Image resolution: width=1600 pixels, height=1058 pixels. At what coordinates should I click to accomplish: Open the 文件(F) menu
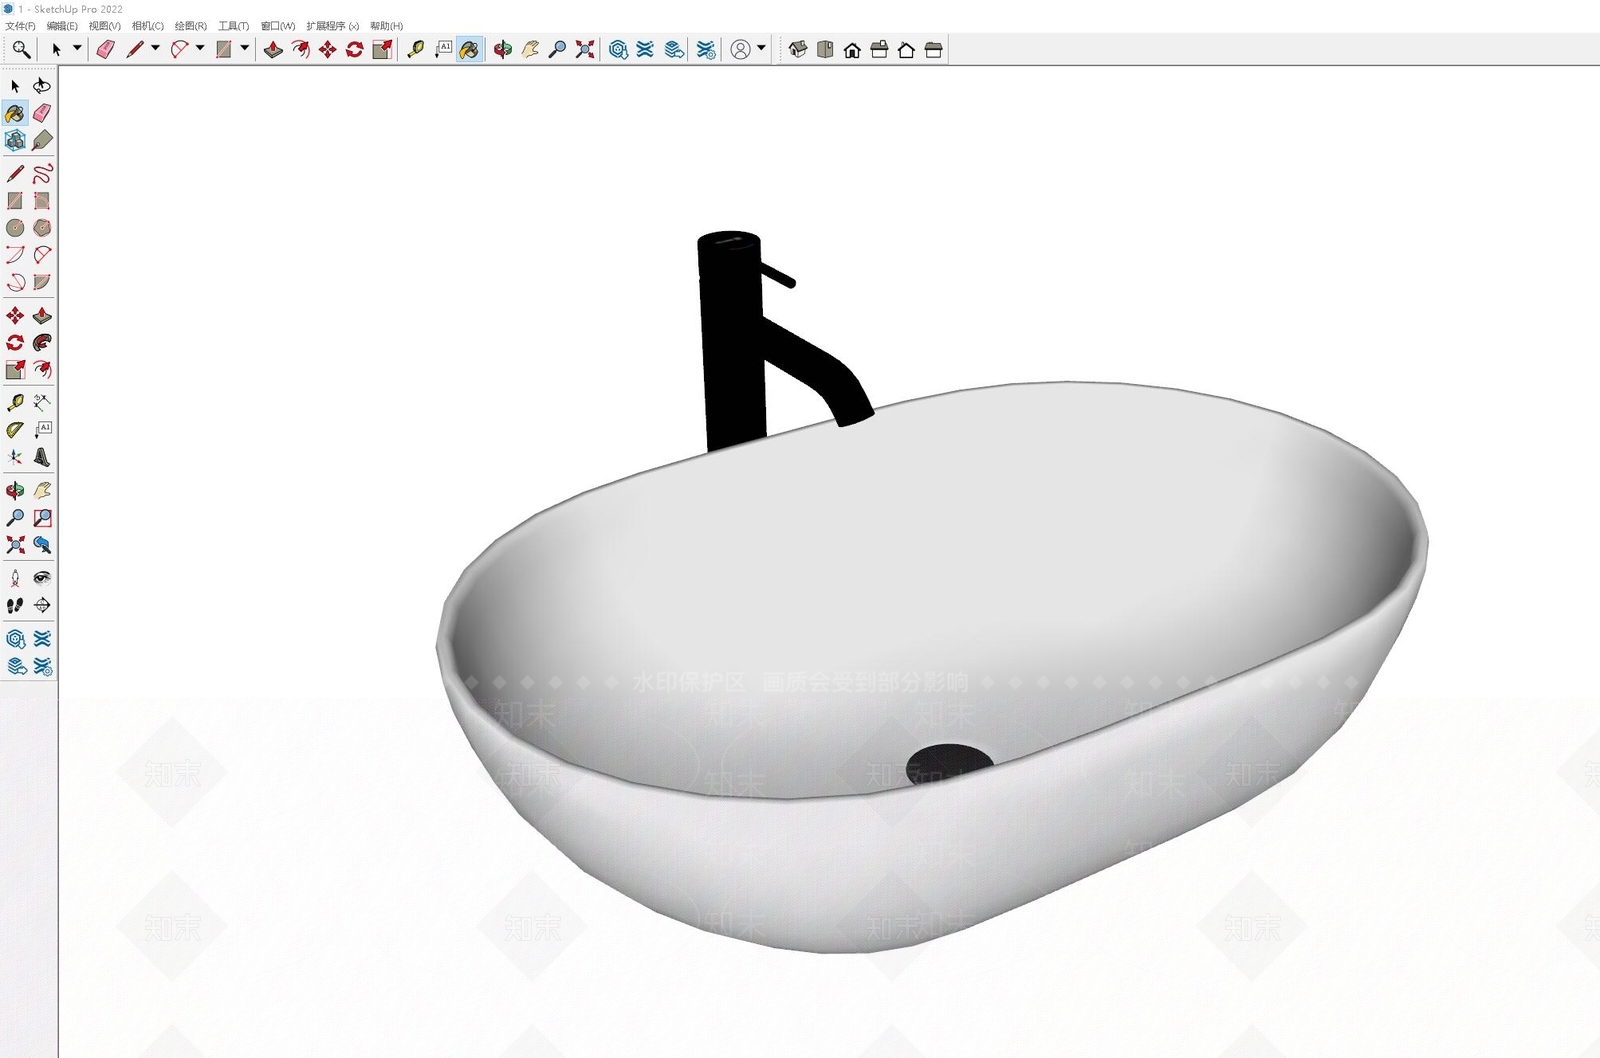pyautogui.click(x=20, y=26)
